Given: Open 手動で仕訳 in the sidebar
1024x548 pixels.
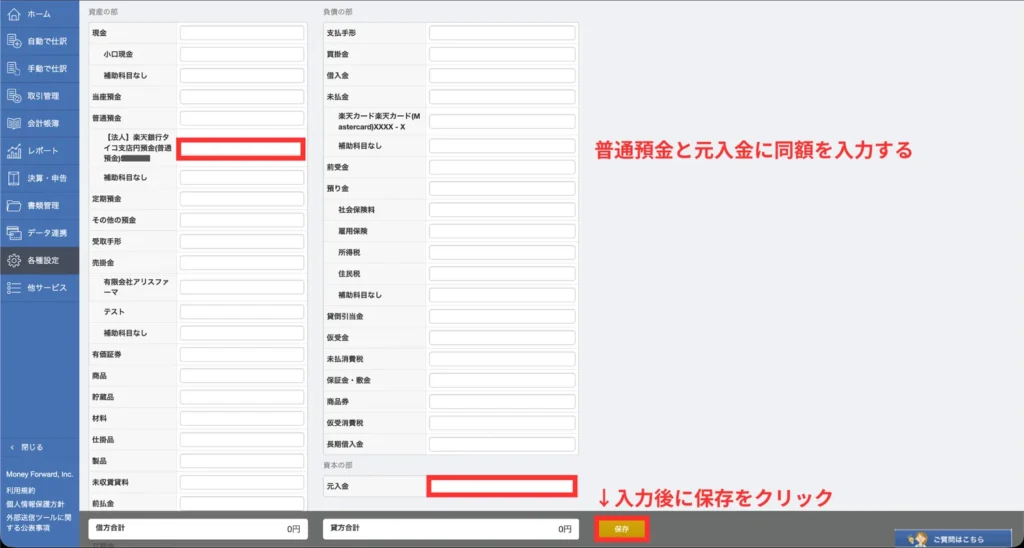Looking at the screenshot, I should point(39,69).
